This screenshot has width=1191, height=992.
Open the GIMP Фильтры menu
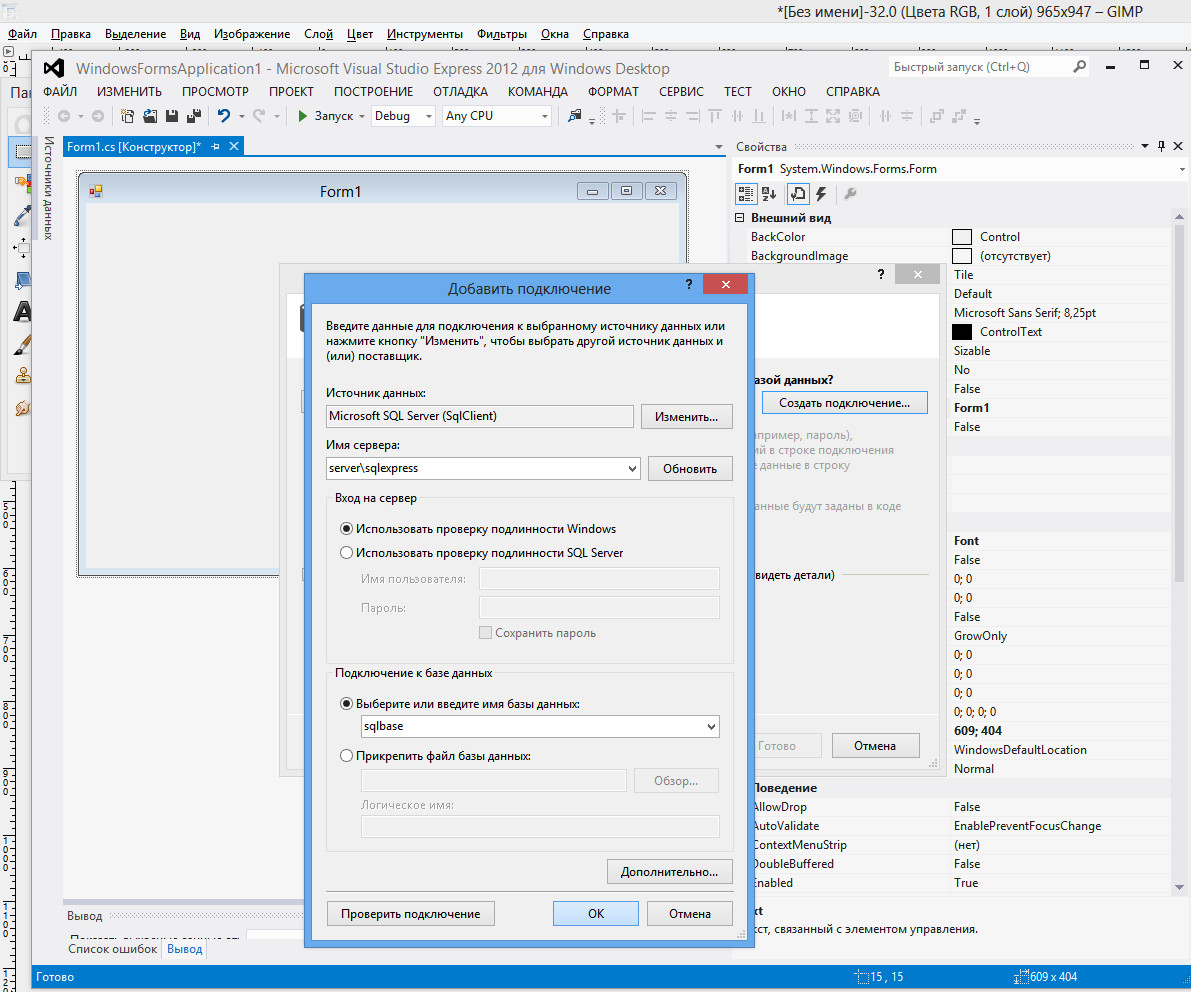[x=501, y=34]
